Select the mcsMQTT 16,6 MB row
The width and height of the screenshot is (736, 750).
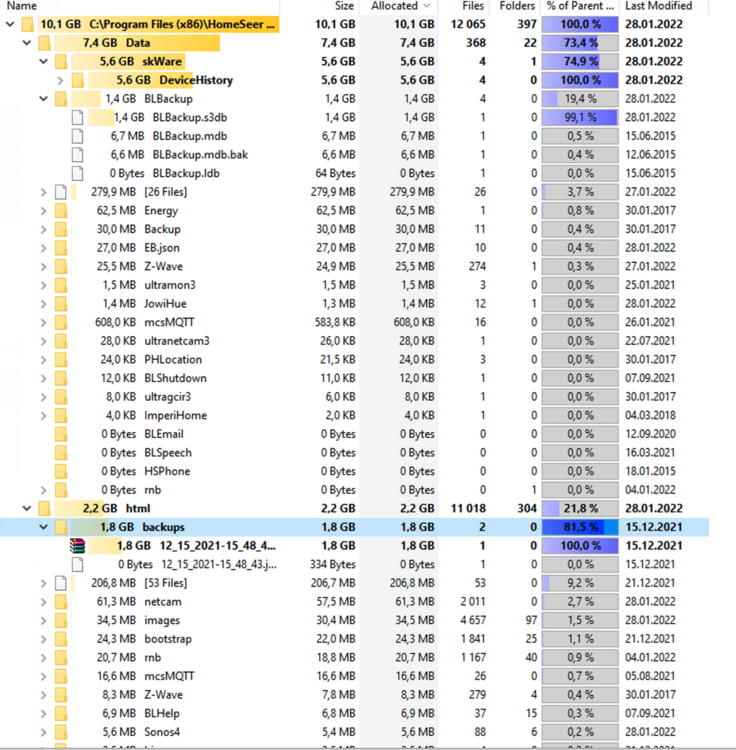coord(354,676)
